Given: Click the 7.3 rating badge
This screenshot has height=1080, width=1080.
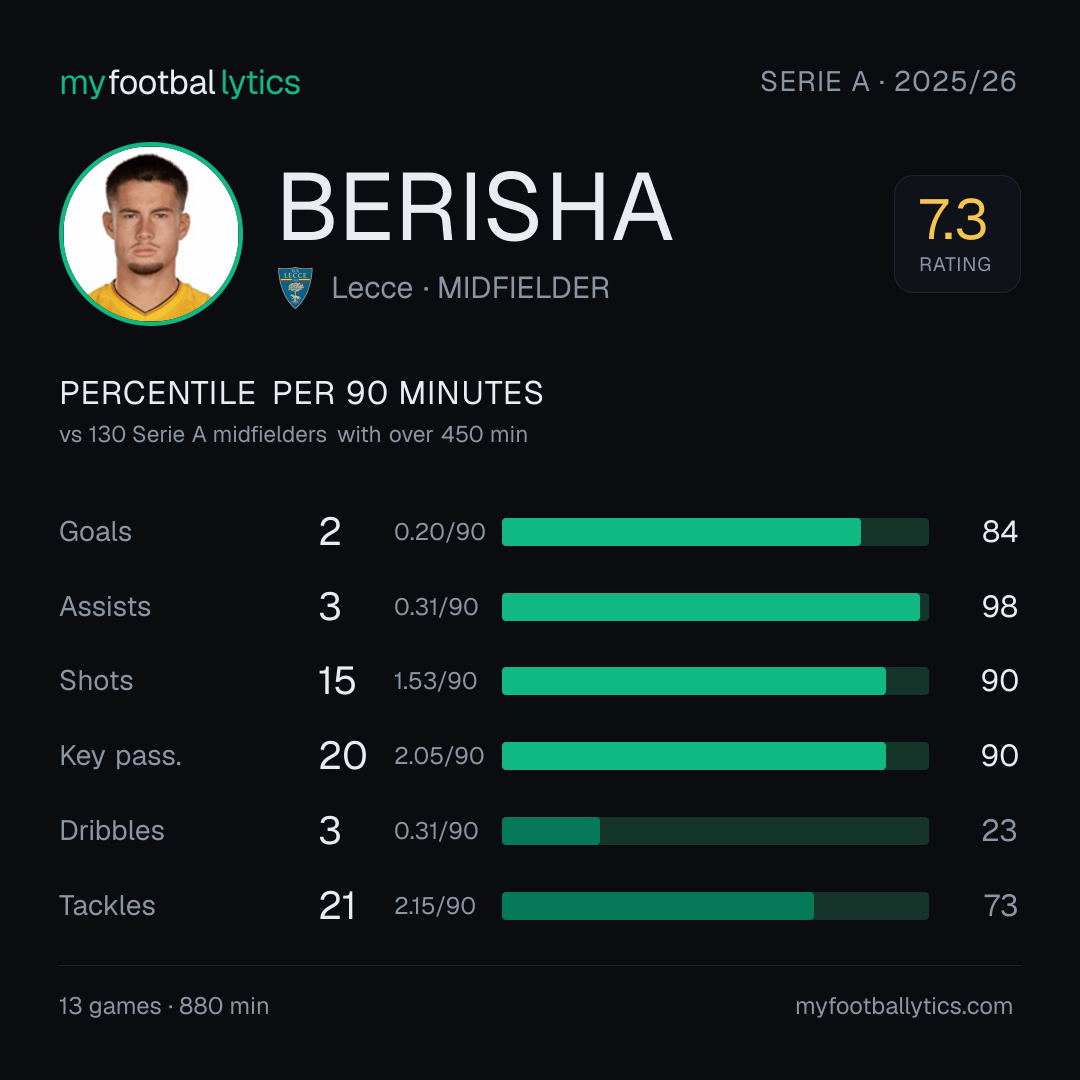Looking at the screenshot, I should click(x=957, y=234).
